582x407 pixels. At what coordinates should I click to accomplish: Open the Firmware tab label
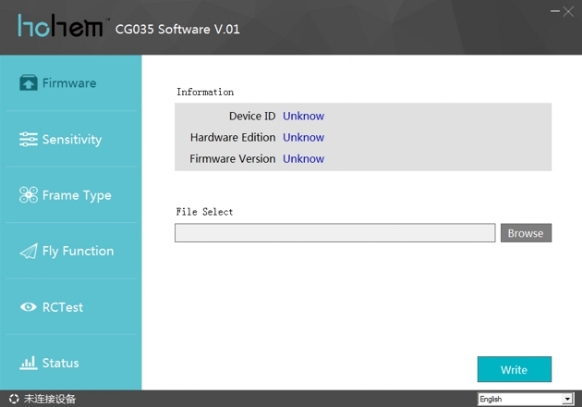(x=69, y=83)
